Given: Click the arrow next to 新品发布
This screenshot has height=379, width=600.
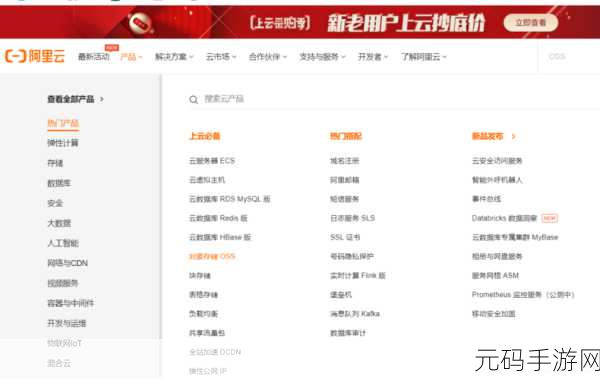Looking at the screenshot, I should 514,136.
